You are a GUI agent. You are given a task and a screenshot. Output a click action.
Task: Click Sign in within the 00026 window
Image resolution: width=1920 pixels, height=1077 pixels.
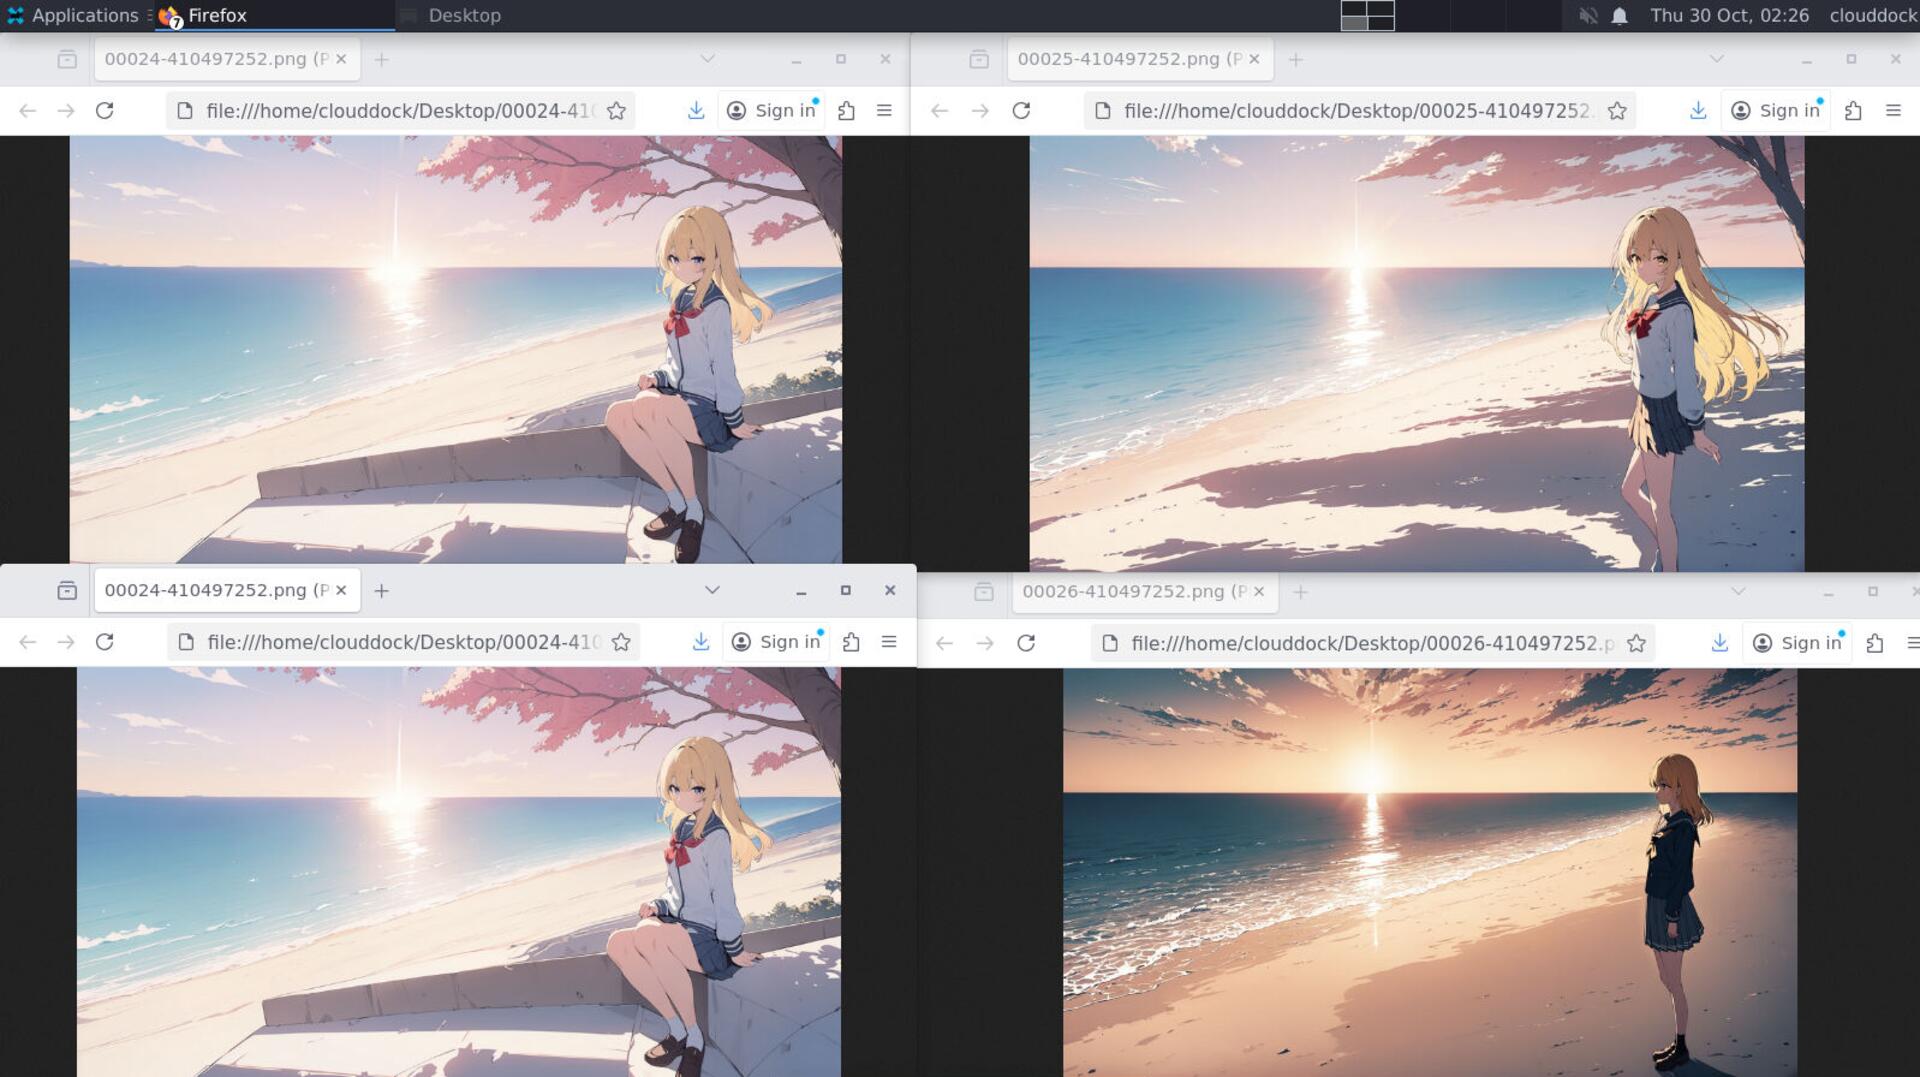pos(1798,643)
